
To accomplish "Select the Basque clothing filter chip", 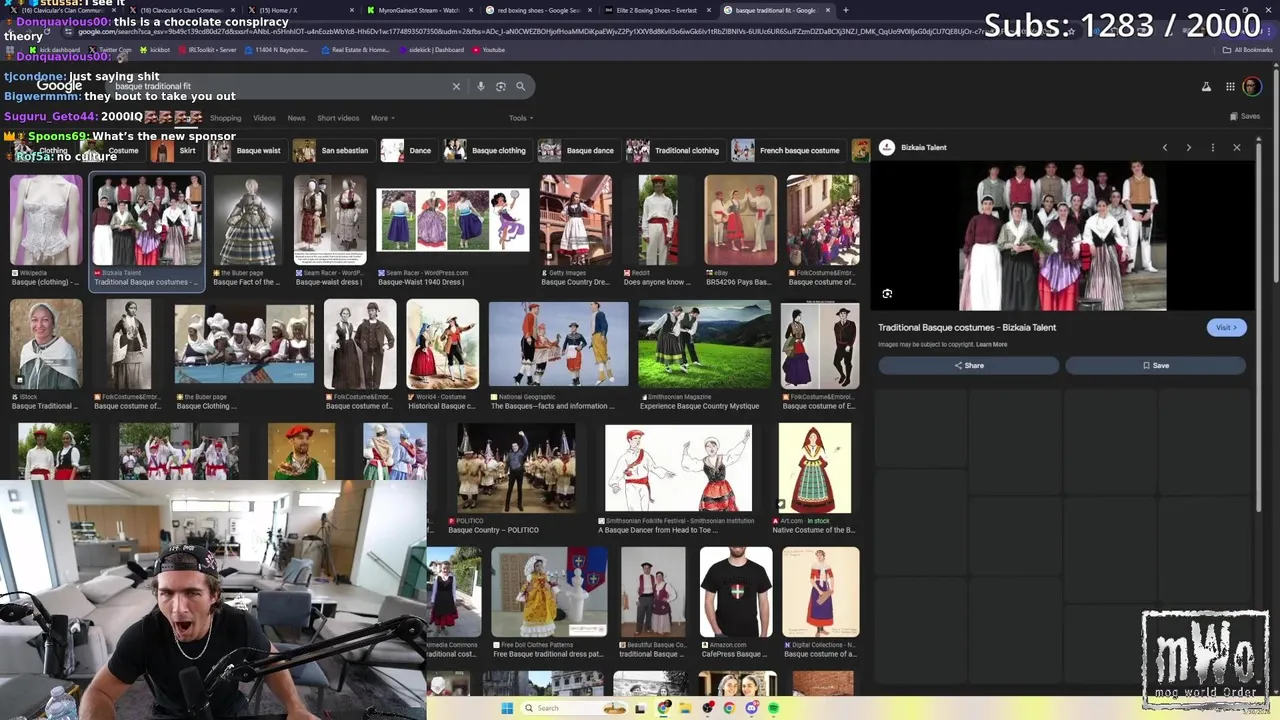I will [x=487, y=151].
